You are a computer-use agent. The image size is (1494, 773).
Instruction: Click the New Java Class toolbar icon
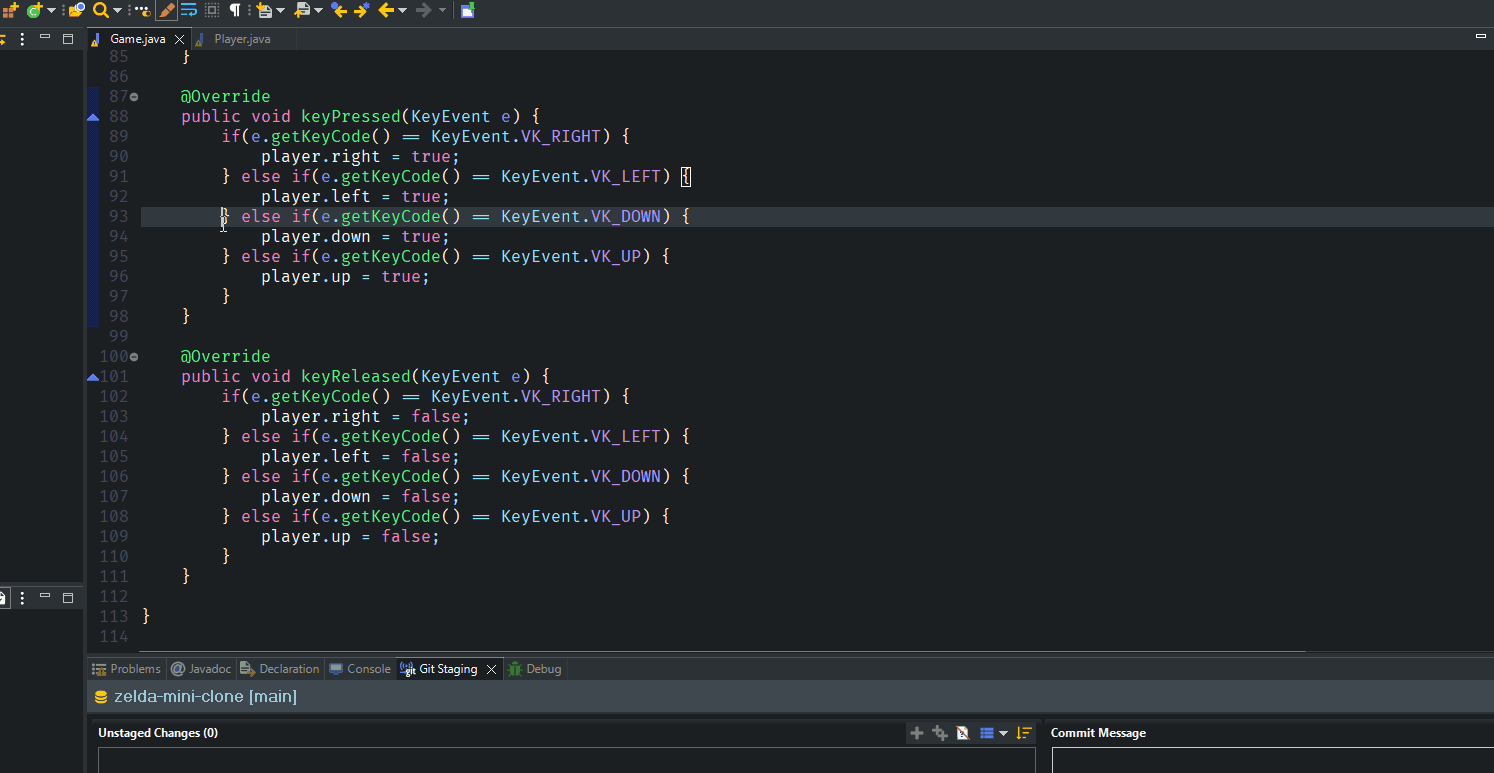35,10
